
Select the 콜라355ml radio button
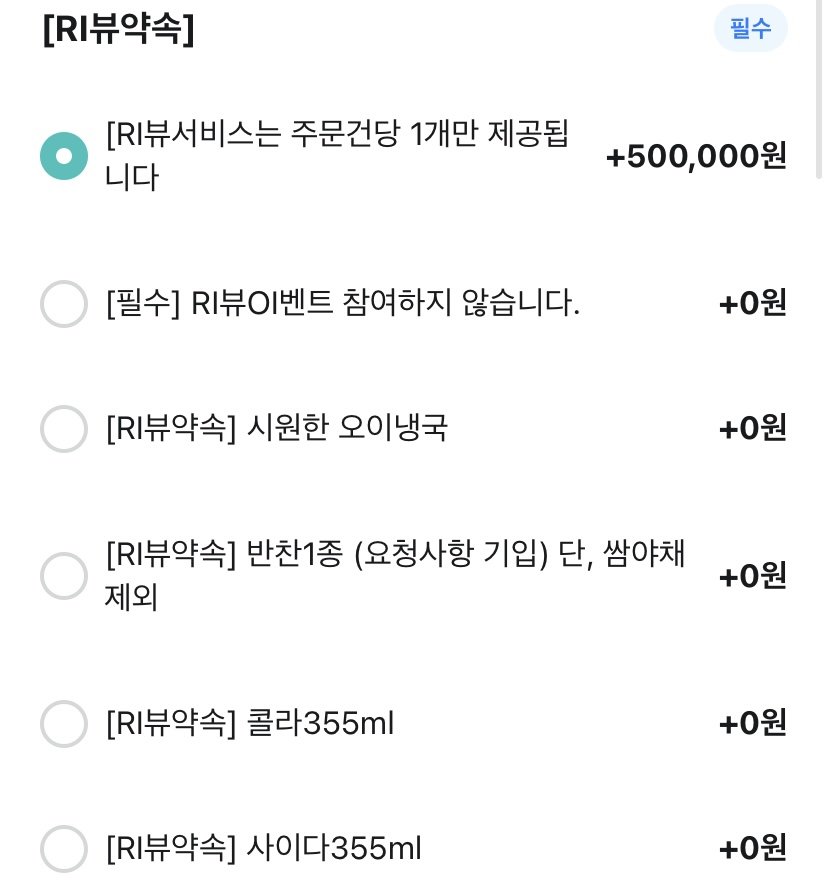64,723
